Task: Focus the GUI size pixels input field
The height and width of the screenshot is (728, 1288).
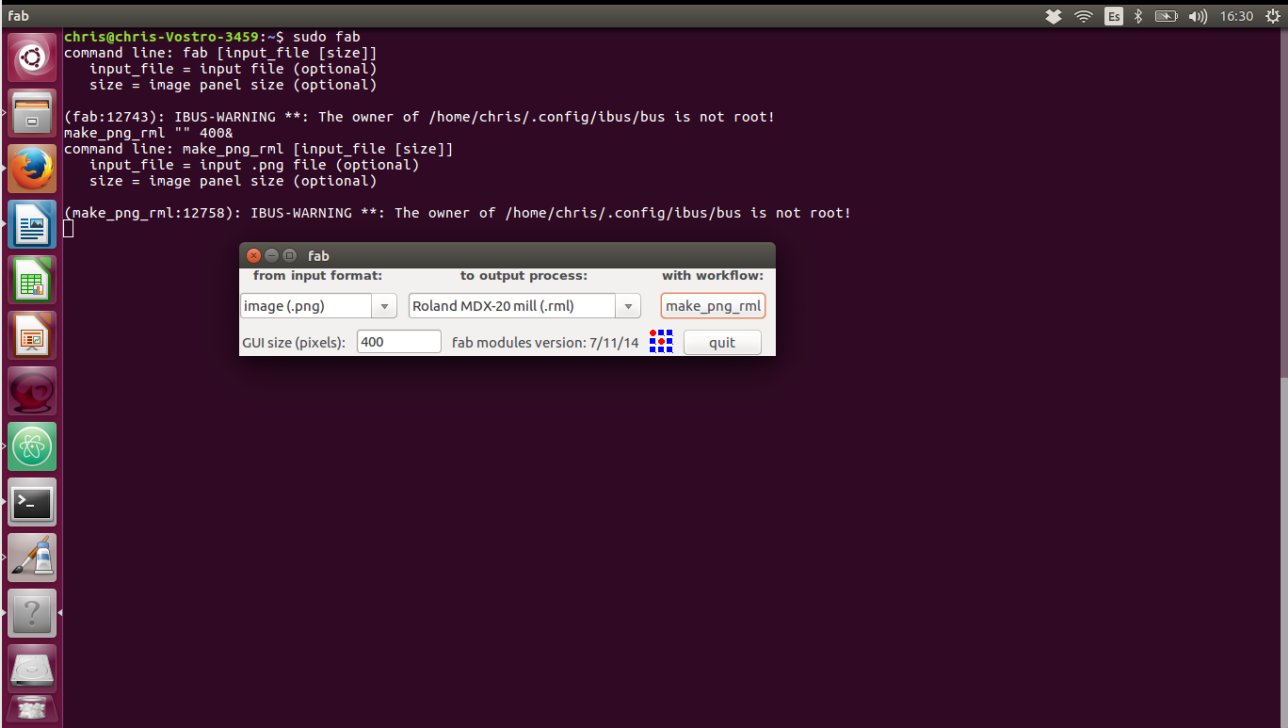Action: click(399, 341)
